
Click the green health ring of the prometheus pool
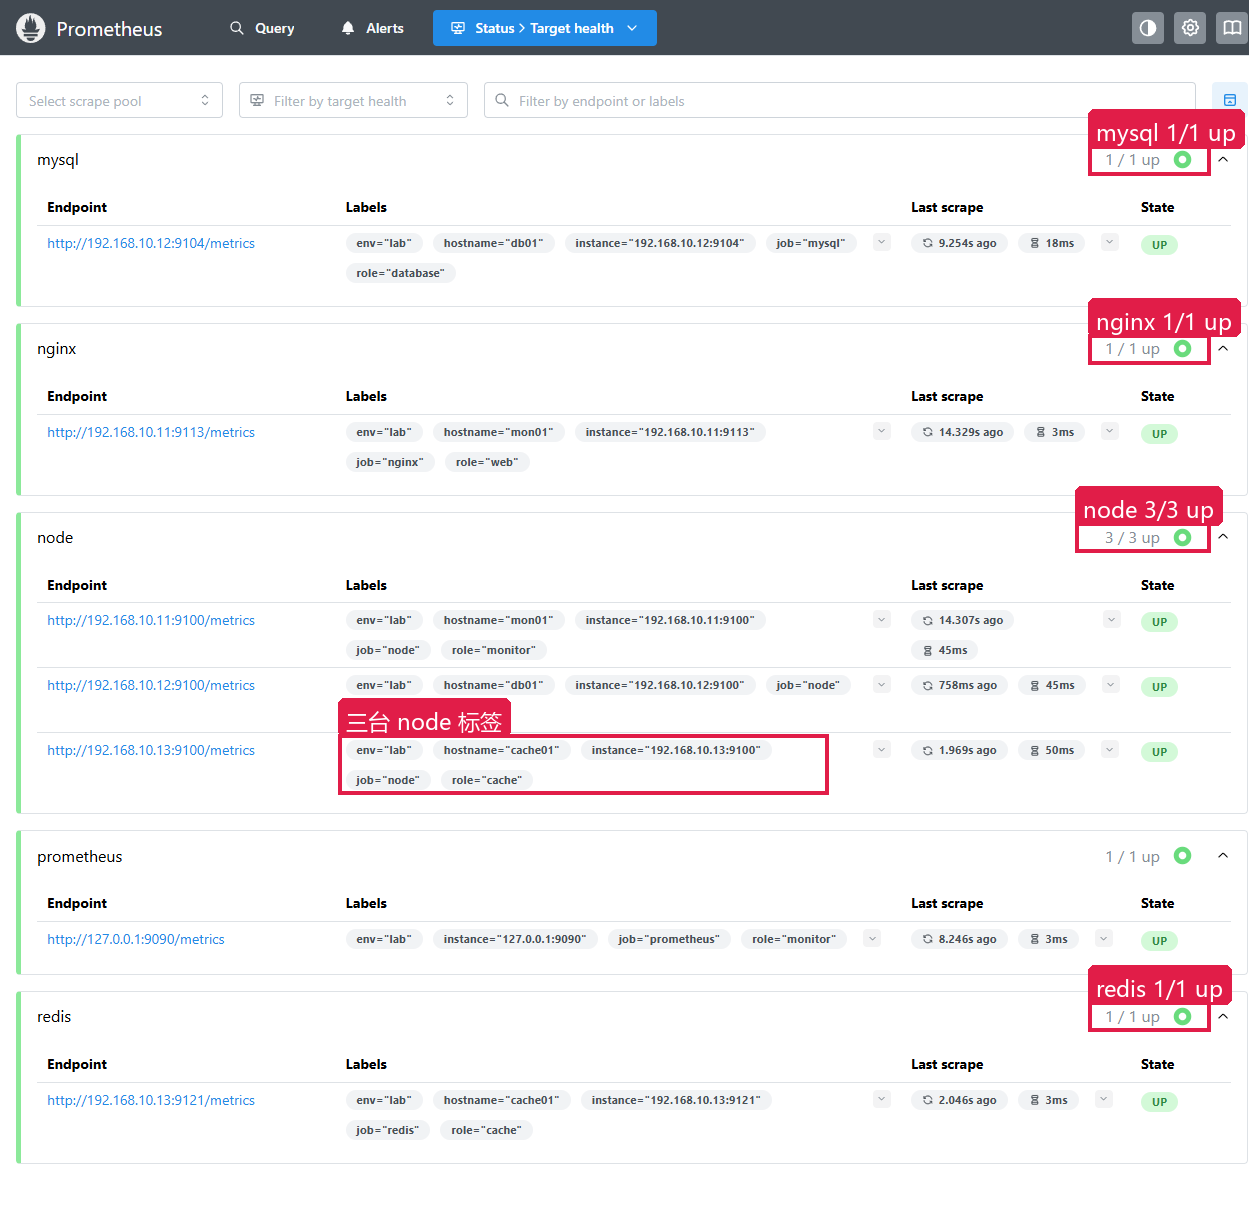pyautogui.click(x=1183, y=856)
